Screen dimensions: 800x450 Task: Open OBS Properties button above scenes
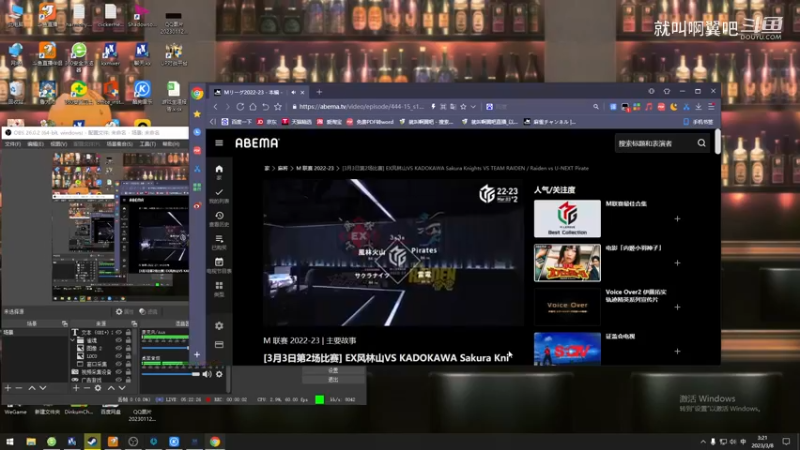tap(124, 312)
